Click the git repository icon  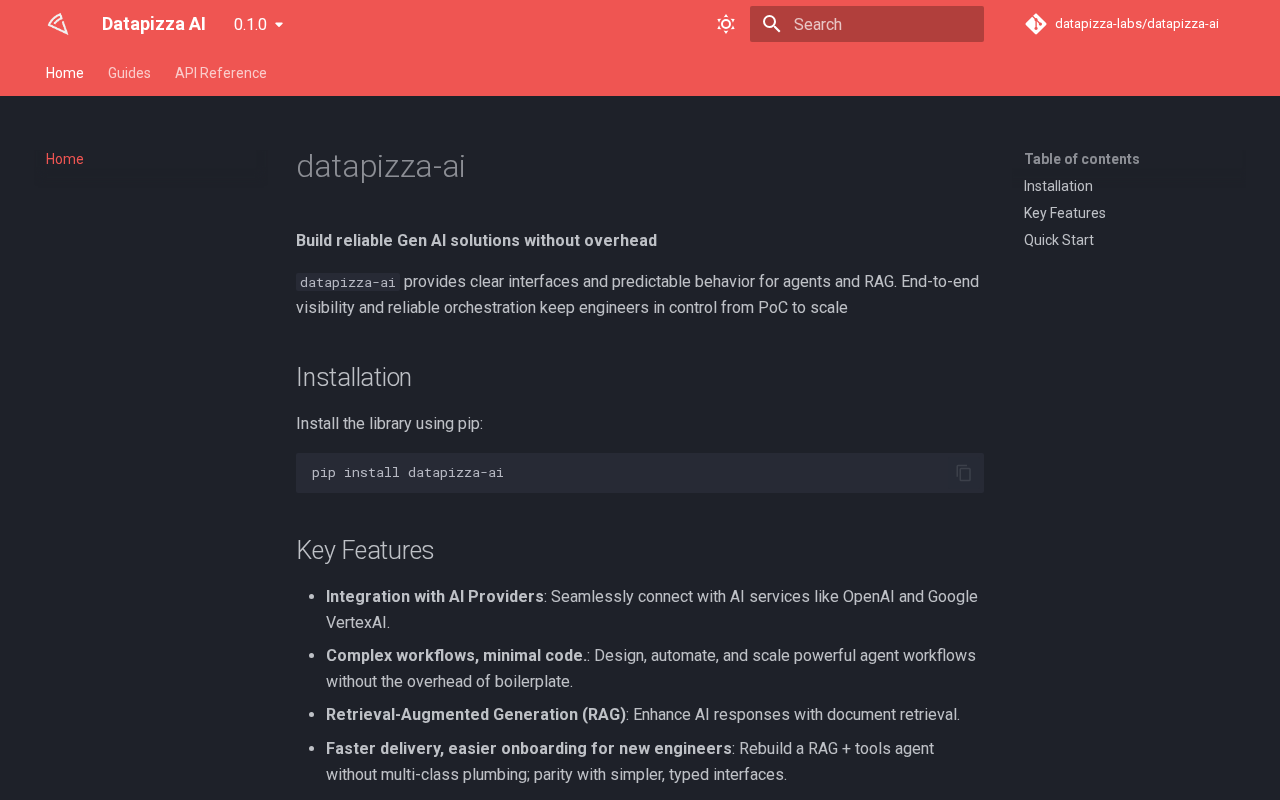click(1036, 24)
